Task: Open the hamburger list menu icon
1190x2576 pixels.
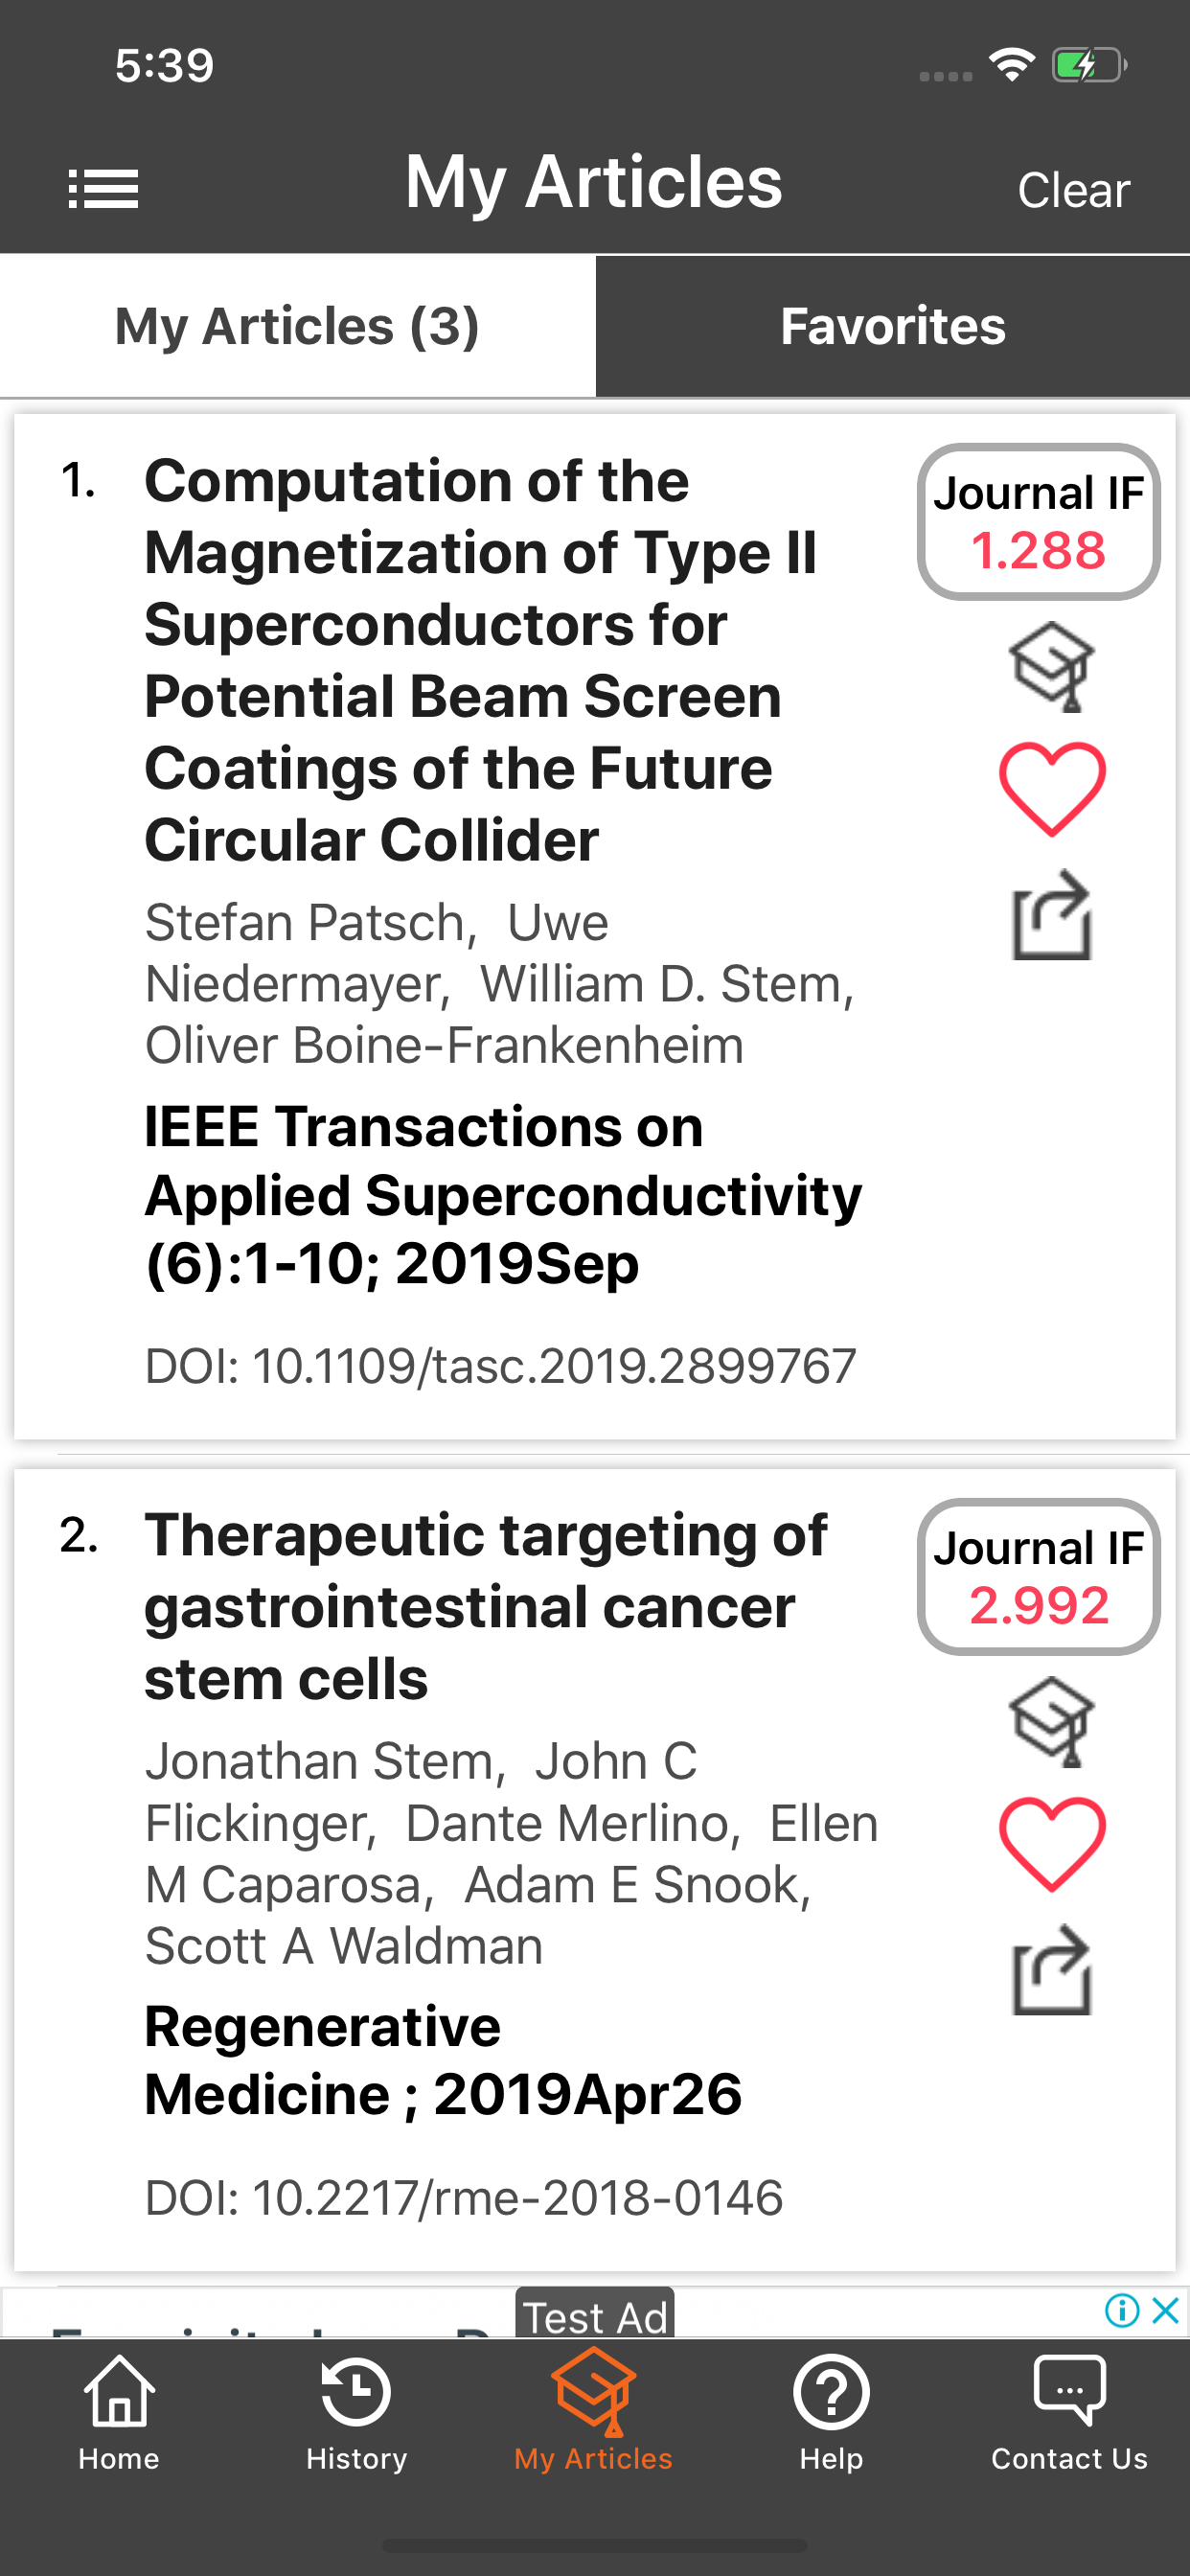Action: (x=103, y=189)
